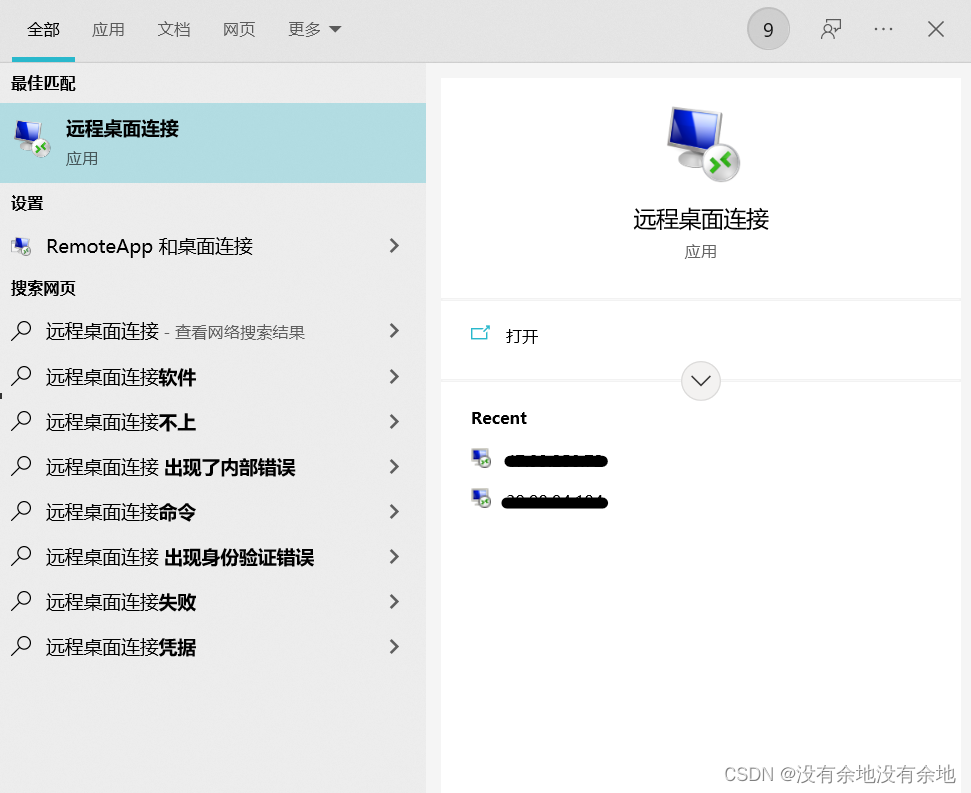Open RemoteApp 和桌面连接 settings result
The height and width of the screenshot is (793, 971).
(212, 246)
